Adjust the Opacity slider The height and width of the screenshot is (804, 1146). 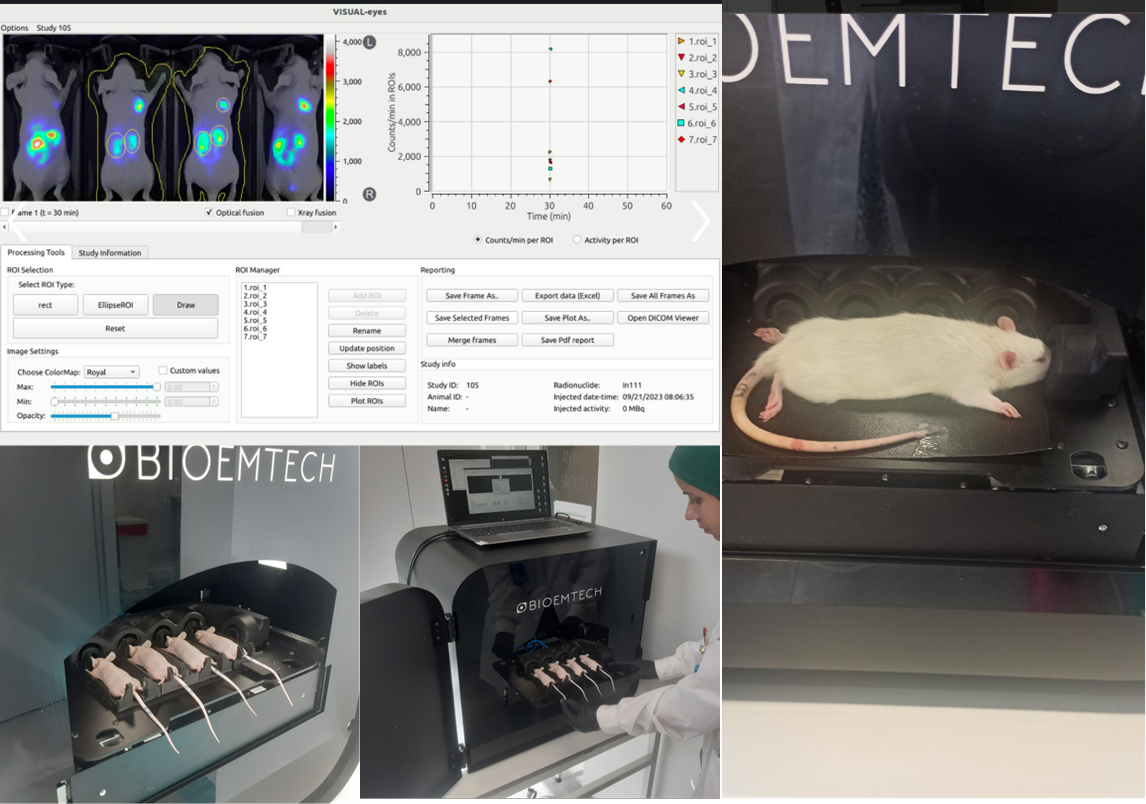116,416
